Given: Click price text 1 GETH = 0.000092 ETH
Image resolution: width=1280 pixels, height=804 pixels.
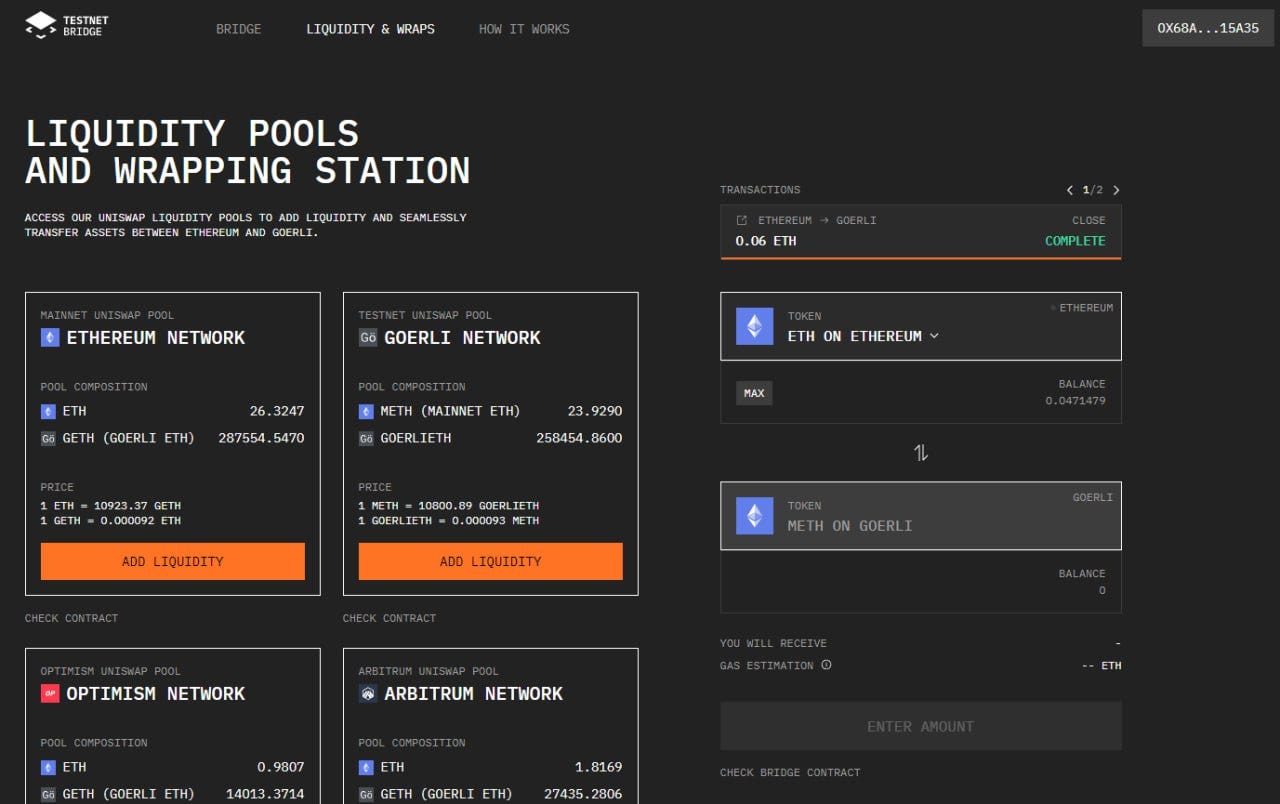Looking at the screenshot, I should 111,521.
